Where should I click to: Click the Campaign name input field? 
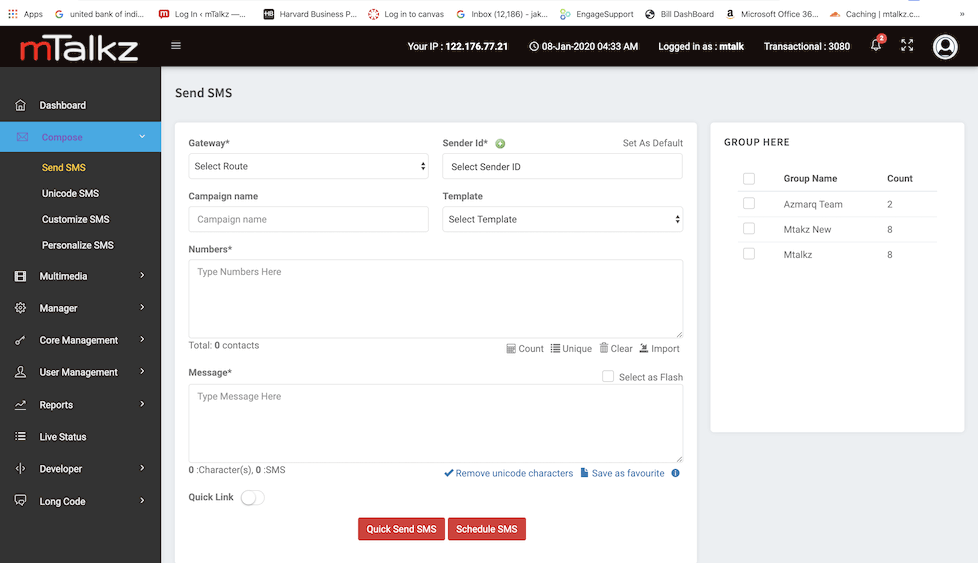coord(308,219)
